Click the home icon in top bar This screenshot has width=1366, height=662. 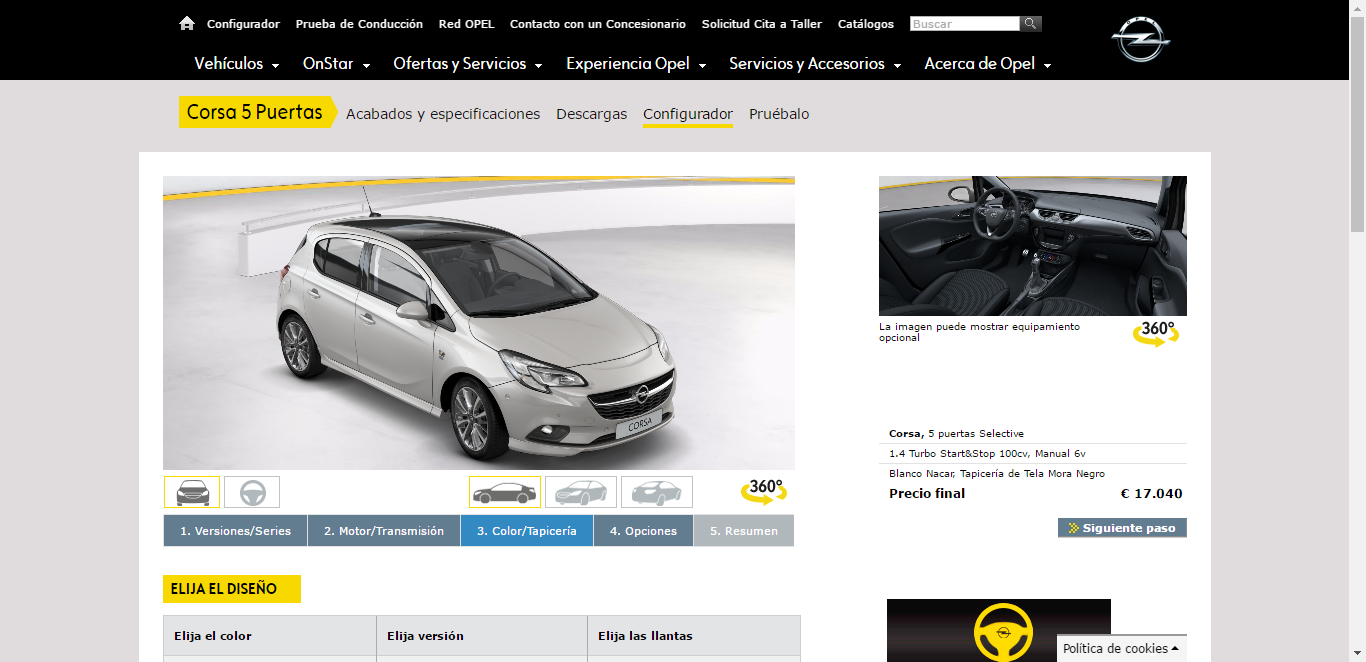[186, 23]
